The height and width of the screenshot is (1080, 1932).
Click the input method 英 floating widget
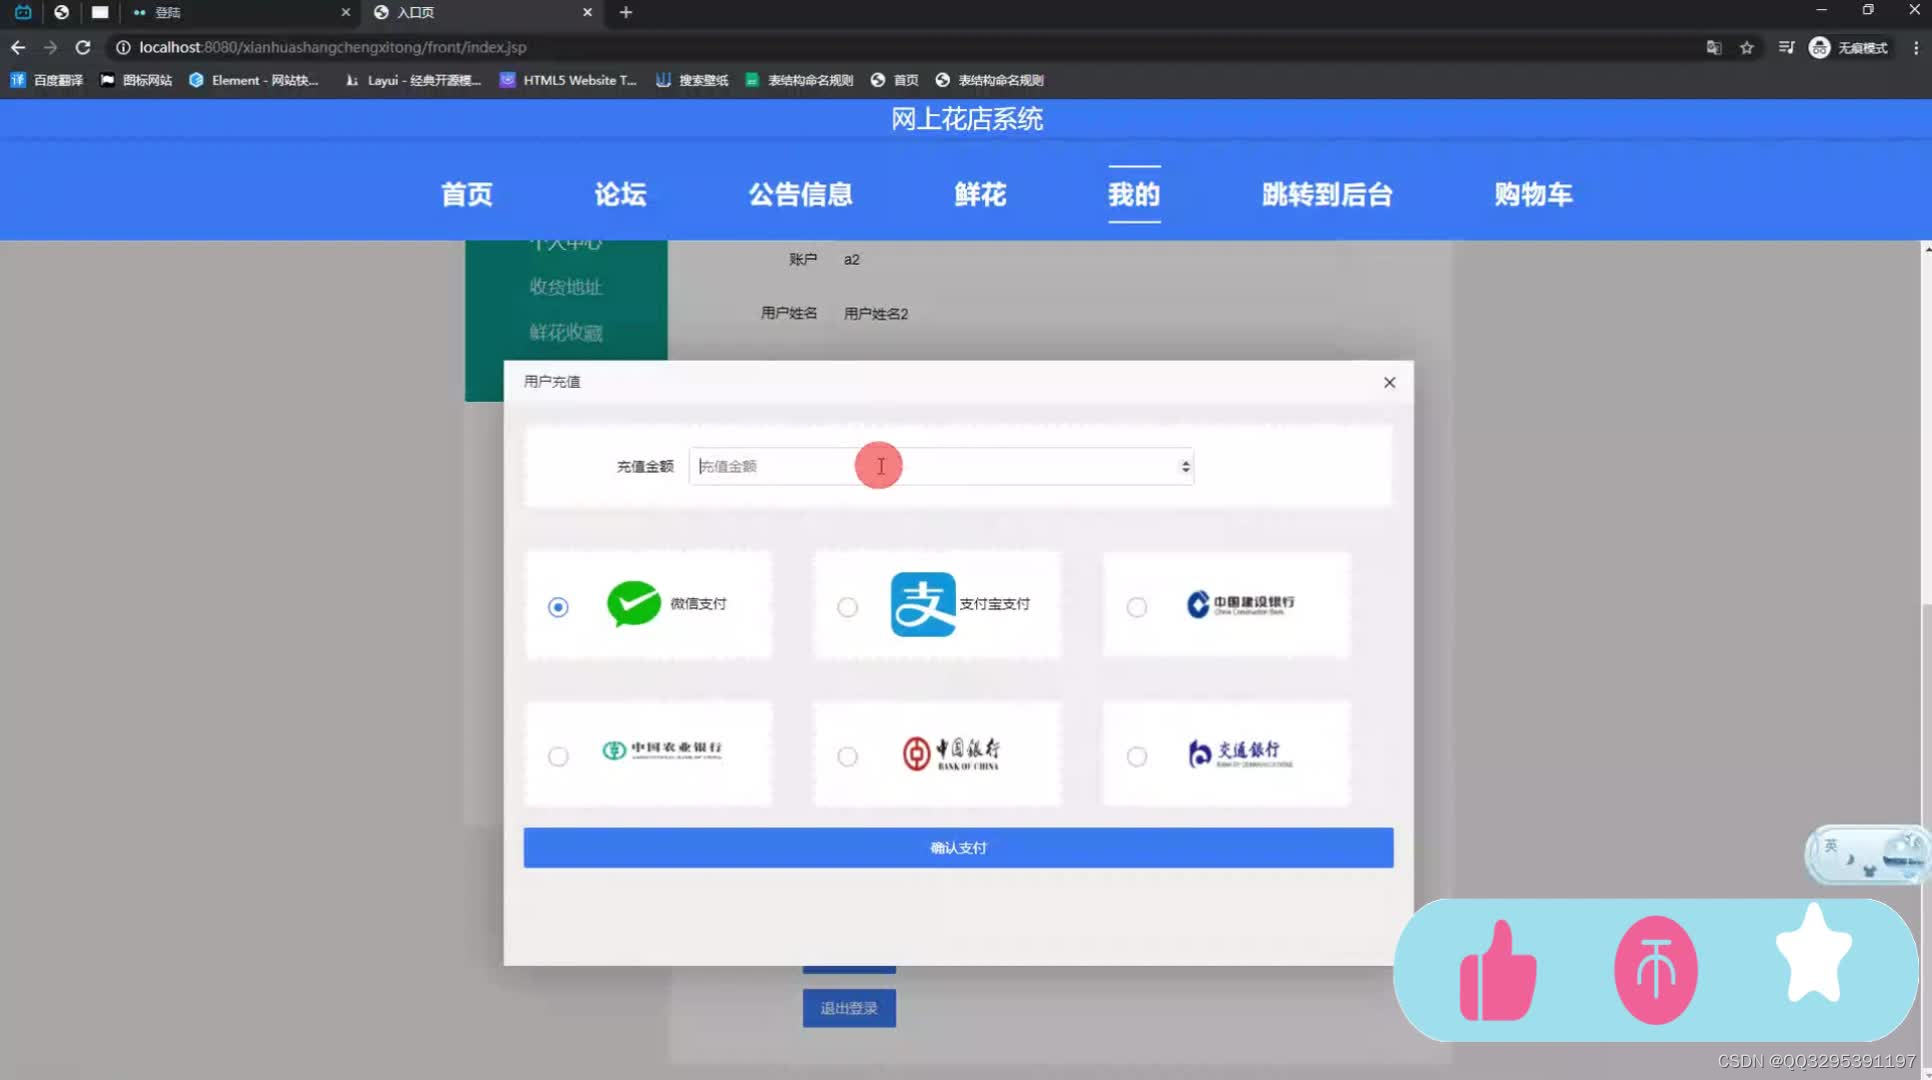pos(1866,854)
